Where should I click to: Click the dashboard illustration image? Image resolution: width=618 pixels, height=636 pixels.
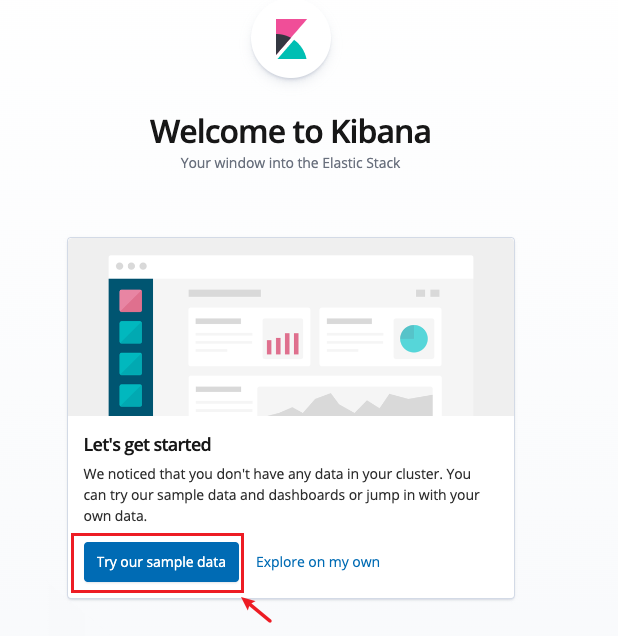click(x=291, y=327)
